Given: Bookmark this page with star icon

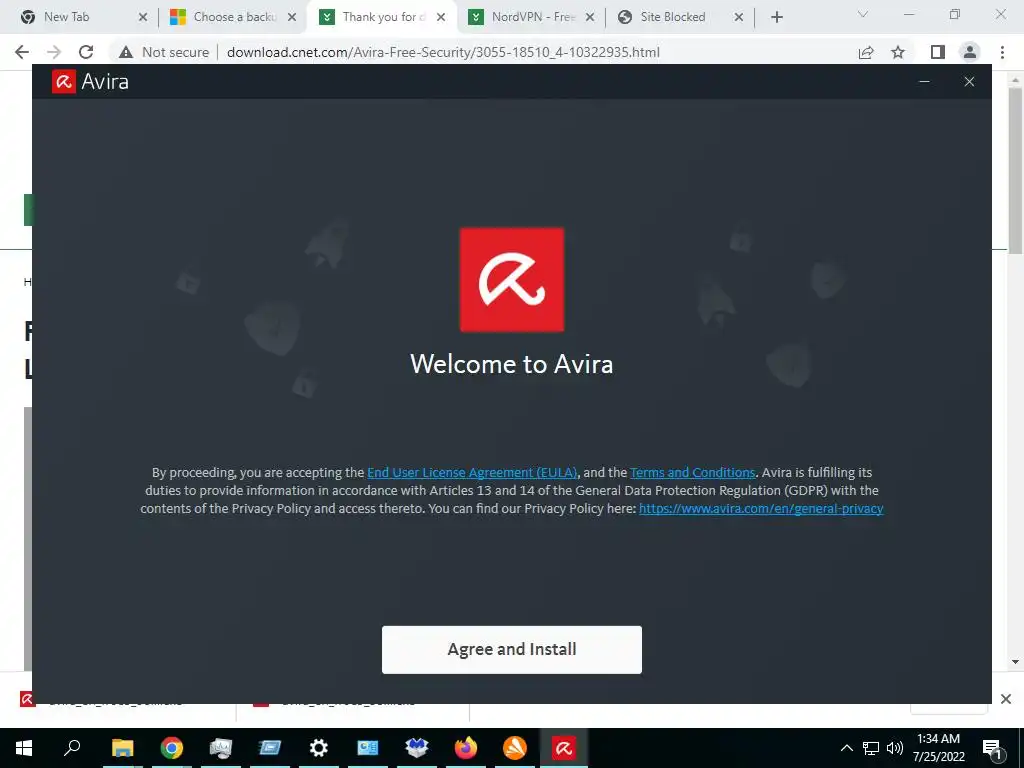Looking at the screenshot, I should (x=898, y=52).
